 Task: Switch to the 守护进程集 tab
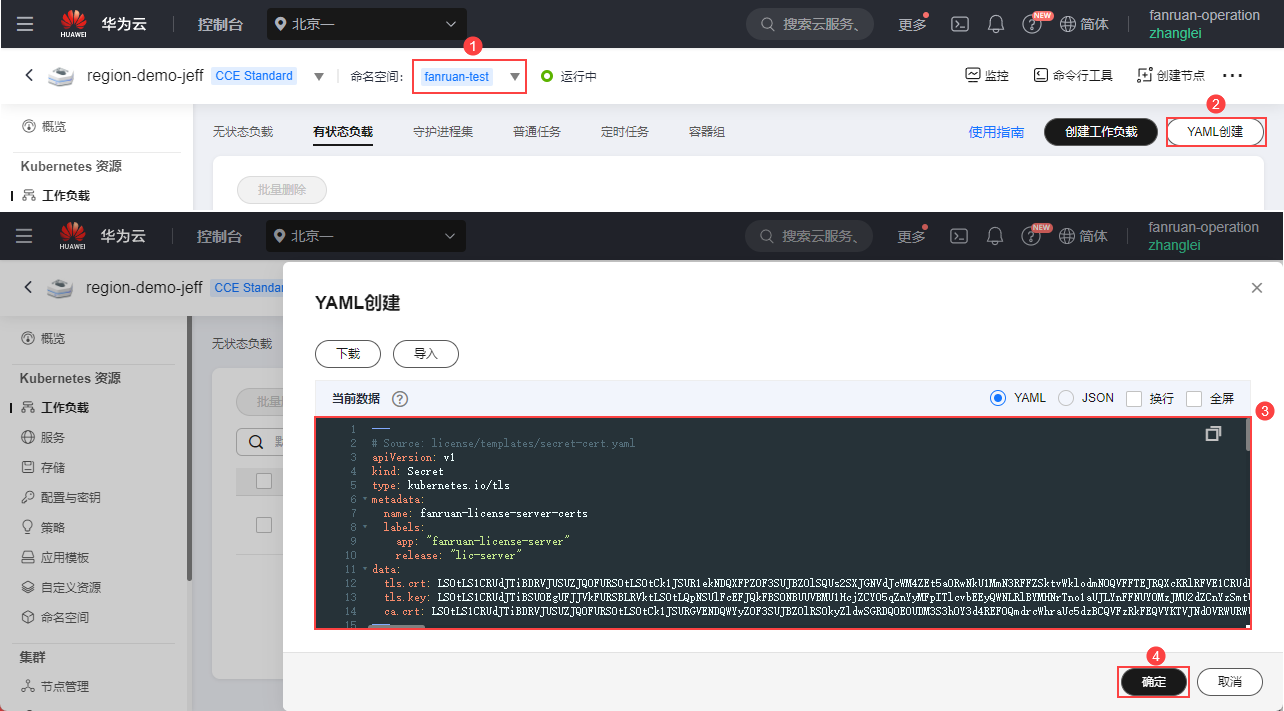(x=443, y=132)
